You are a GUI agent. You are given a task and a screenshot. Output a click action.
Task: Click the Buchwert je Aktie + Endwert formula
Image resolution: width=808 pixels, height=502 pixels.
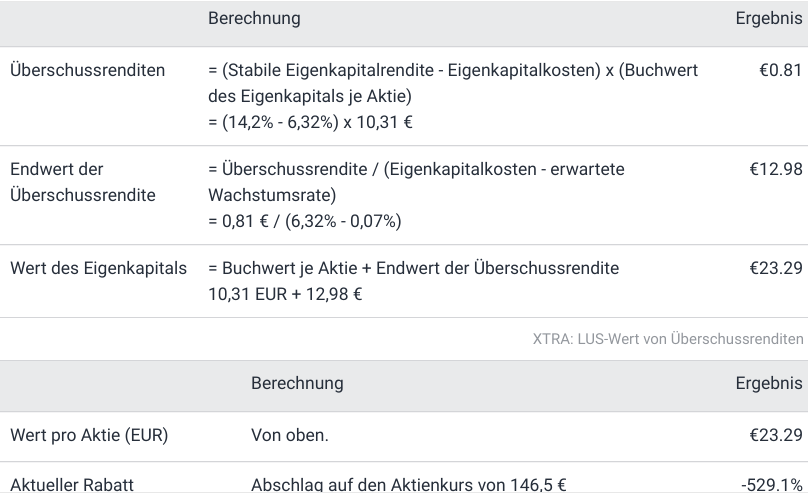click(x=413, y=268)
